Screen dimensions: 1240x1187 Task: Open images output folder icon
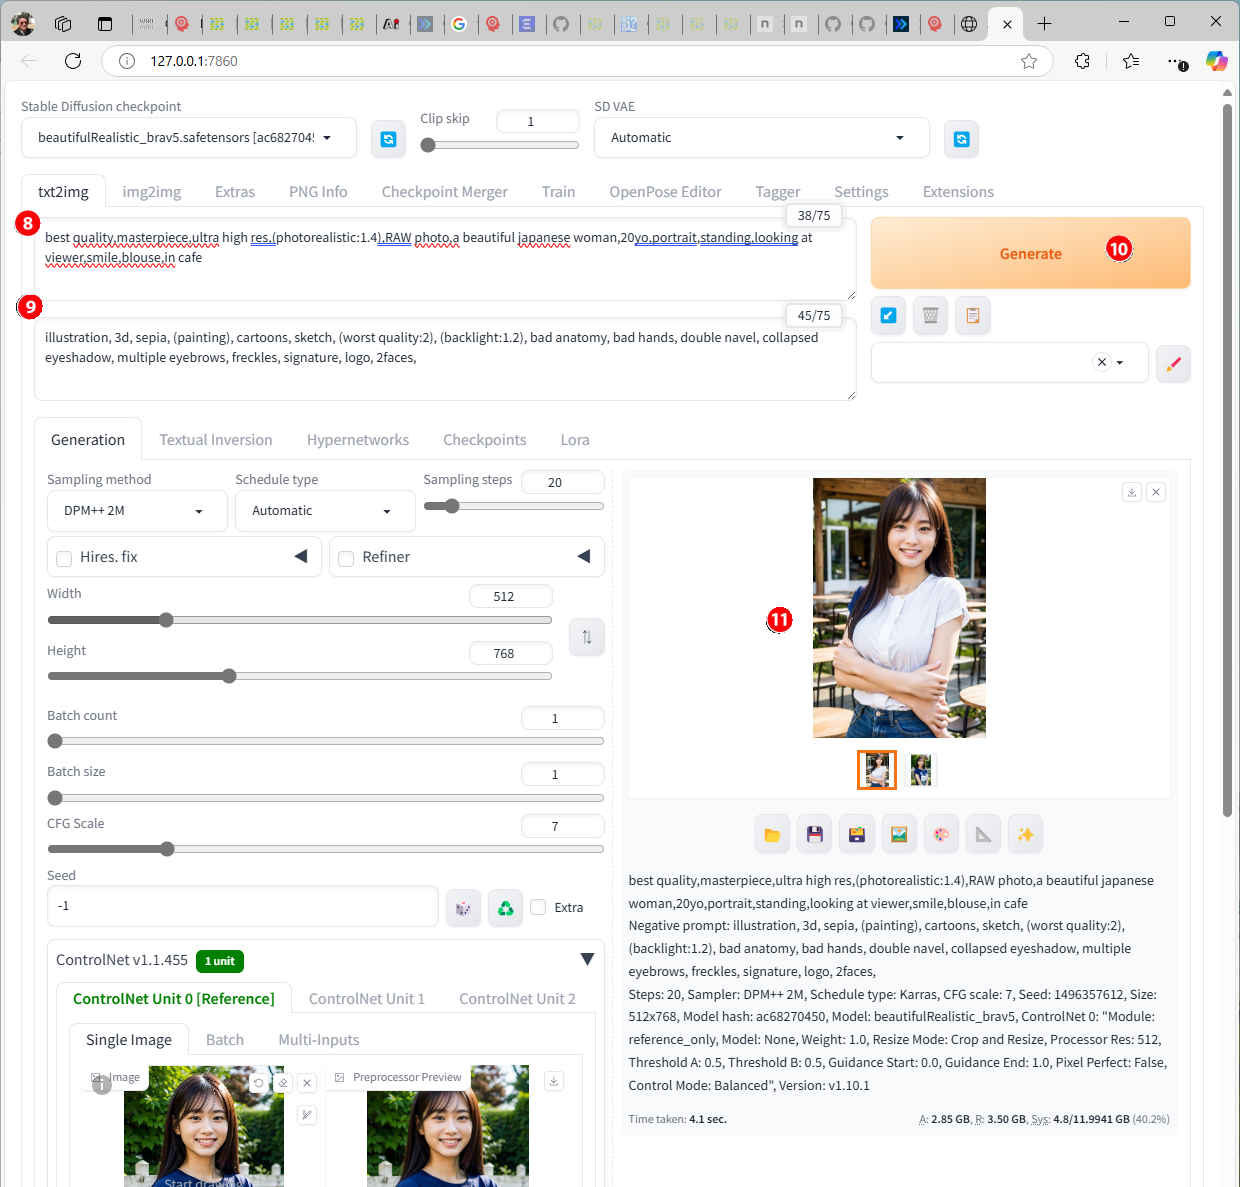(772, 835)
